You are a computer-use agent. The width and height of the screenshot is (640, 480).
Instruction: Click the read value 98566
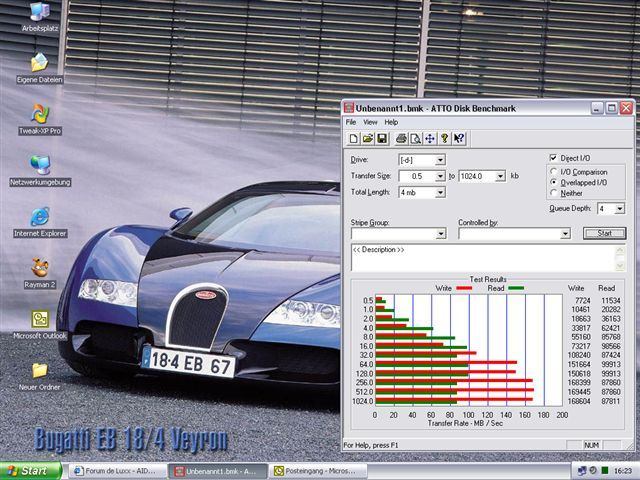[x=610, y=346]
